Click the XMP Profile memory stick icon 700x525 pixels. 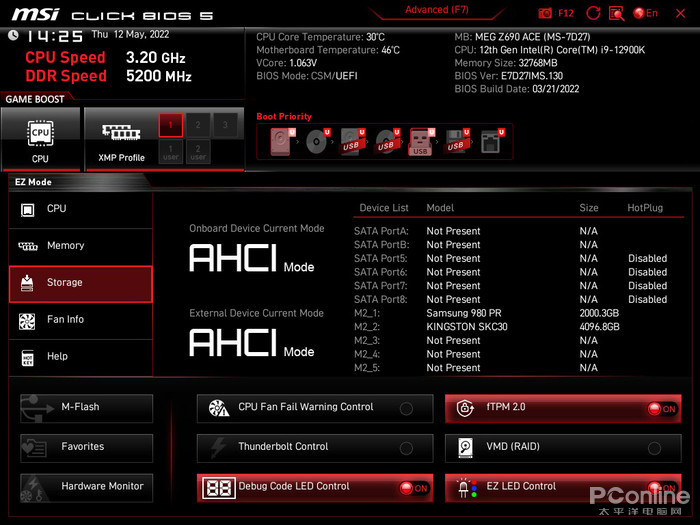click(121, 132)
